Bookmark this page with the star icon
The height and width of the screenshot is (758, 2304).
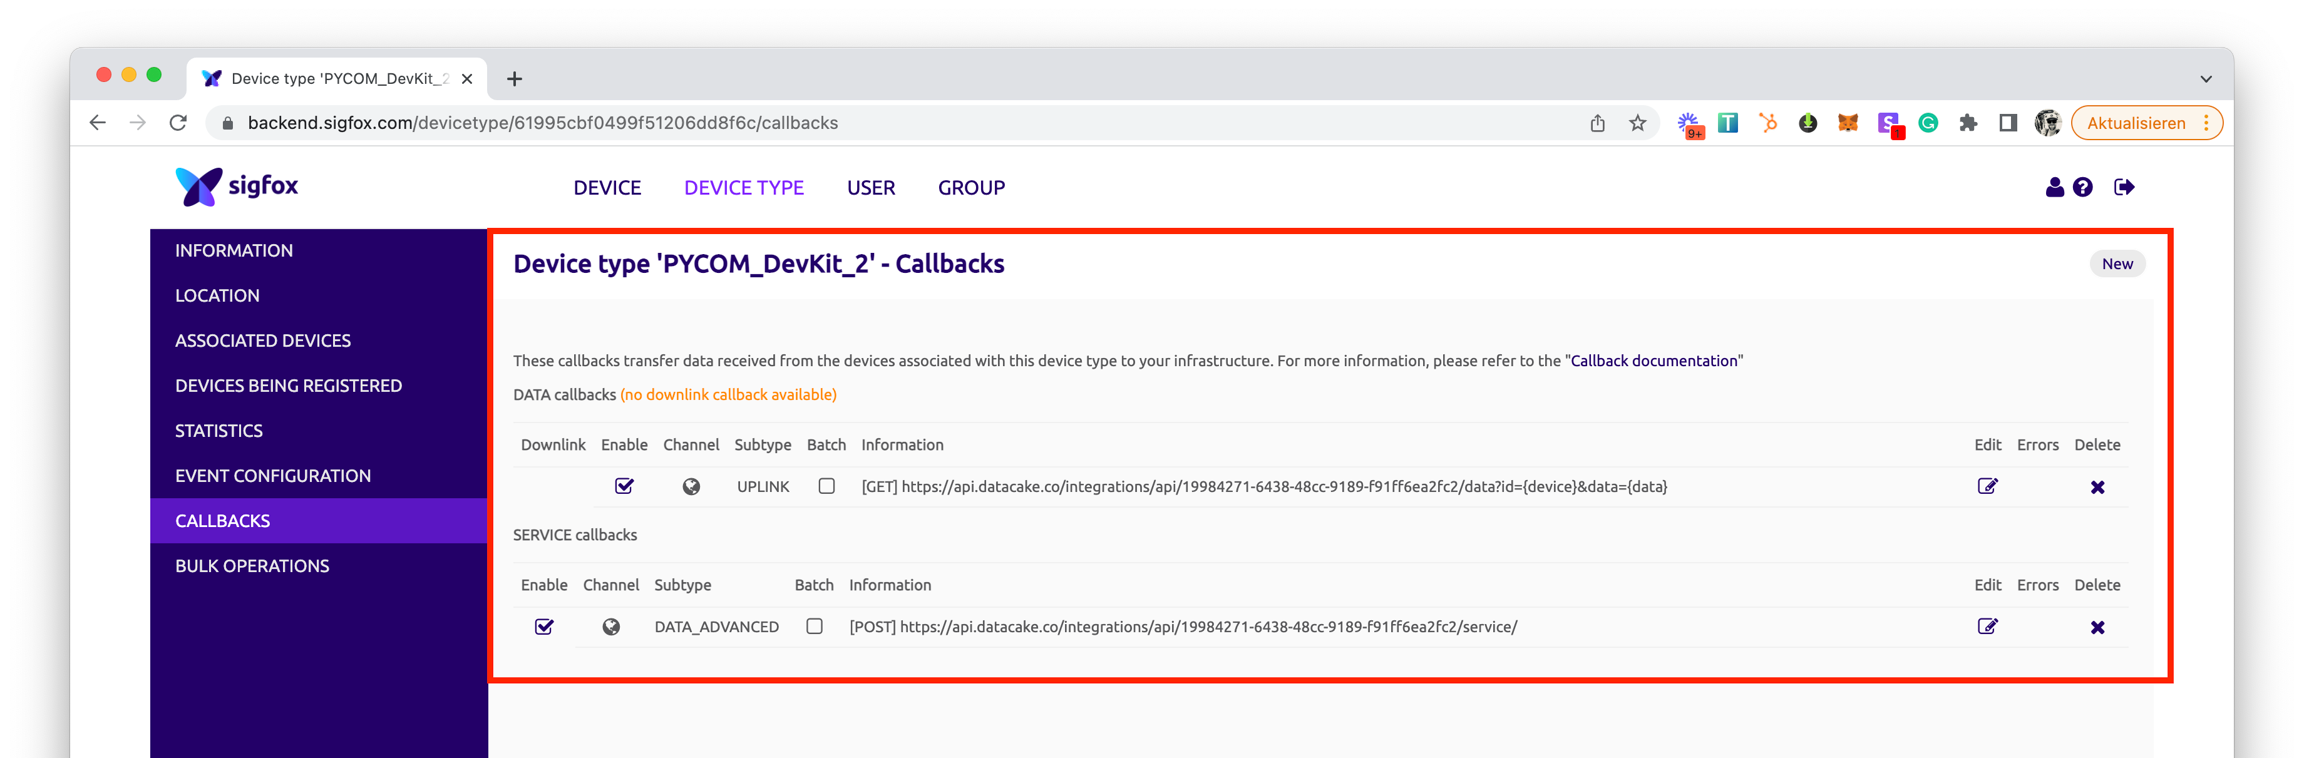tap(1637, 123)
